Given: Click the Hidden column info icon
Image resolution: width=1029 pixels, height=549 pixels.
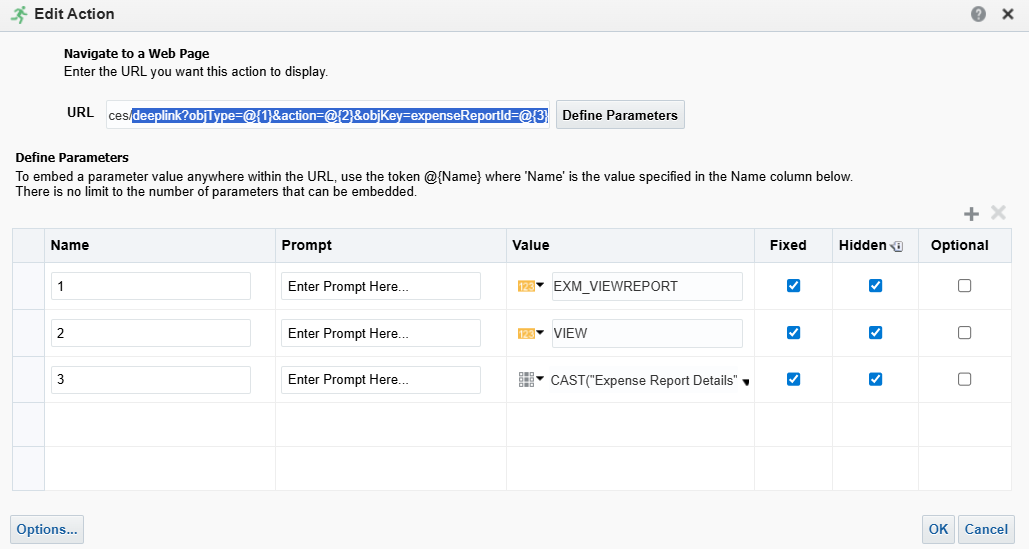Looking at the screenshot, I should click(x=897, y=246).
